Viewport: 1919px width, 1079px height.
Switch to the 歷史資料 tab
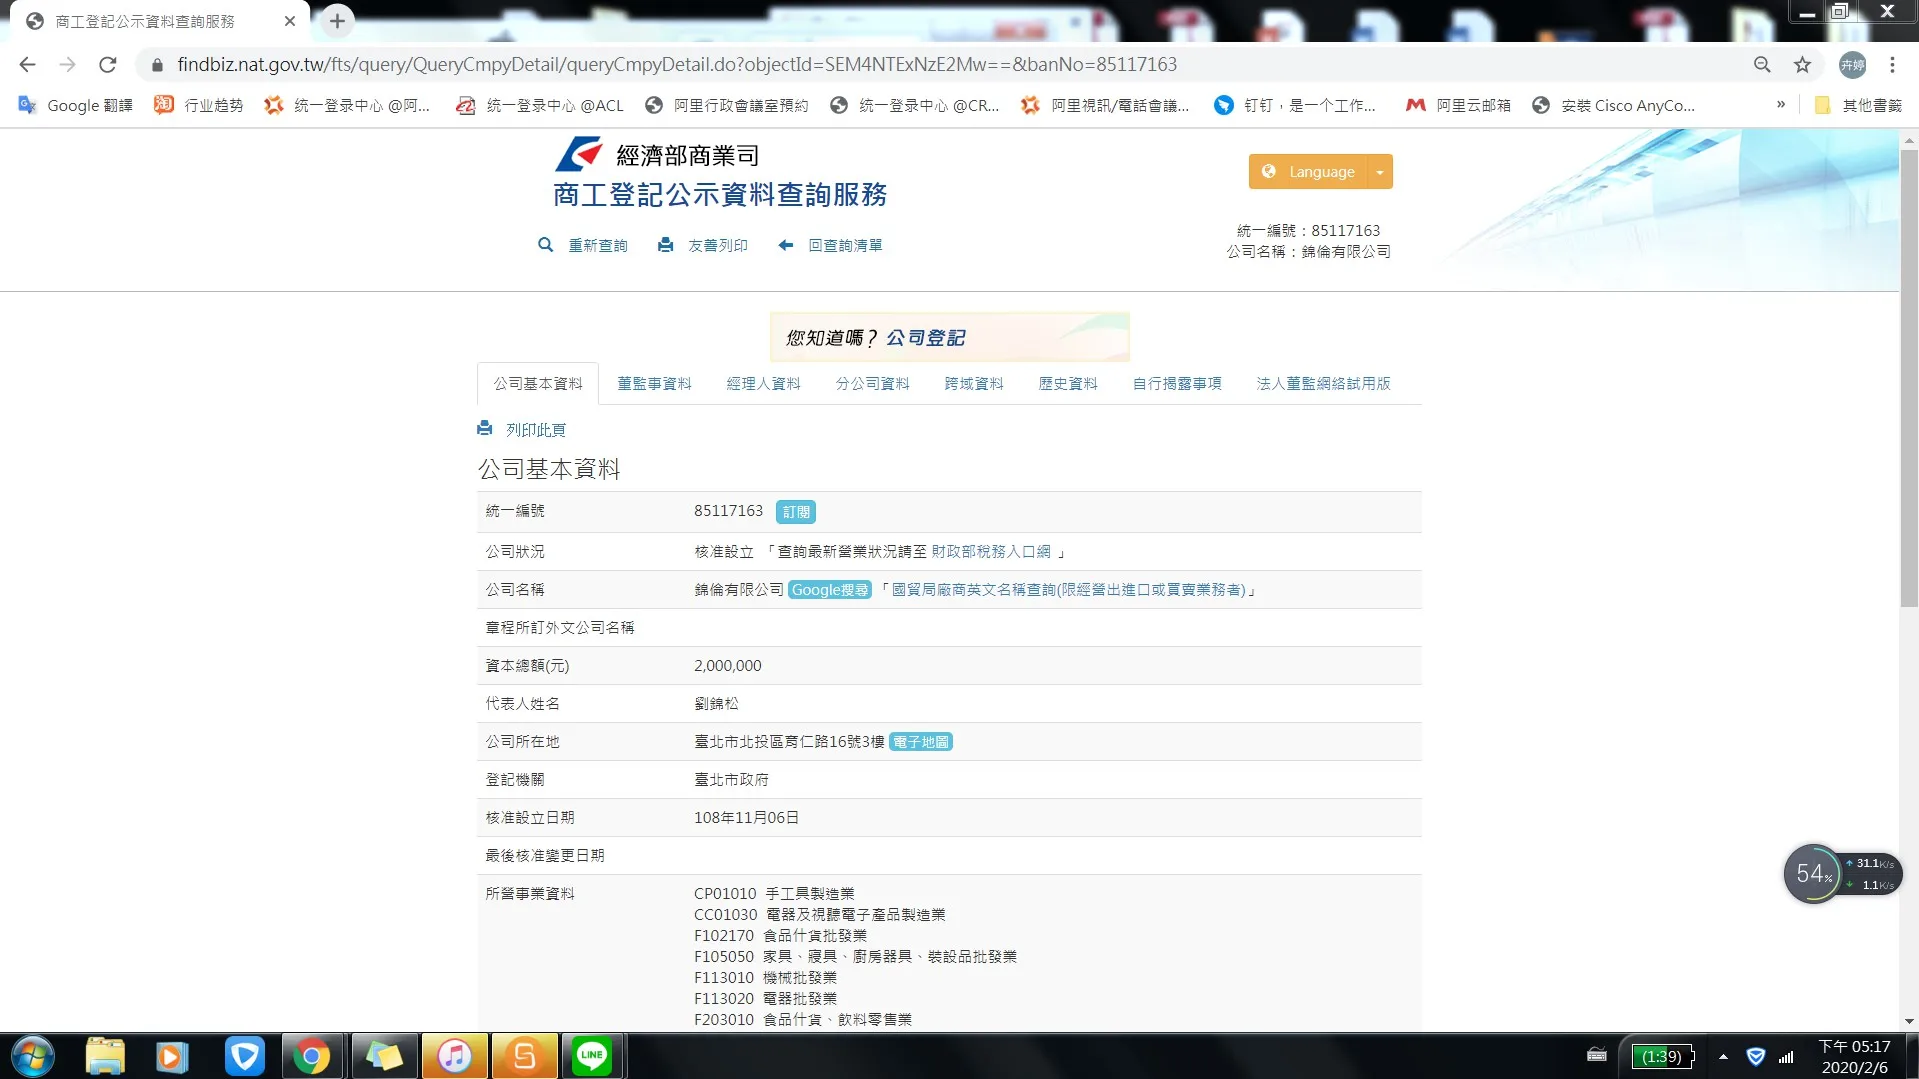click(1067, 384)
